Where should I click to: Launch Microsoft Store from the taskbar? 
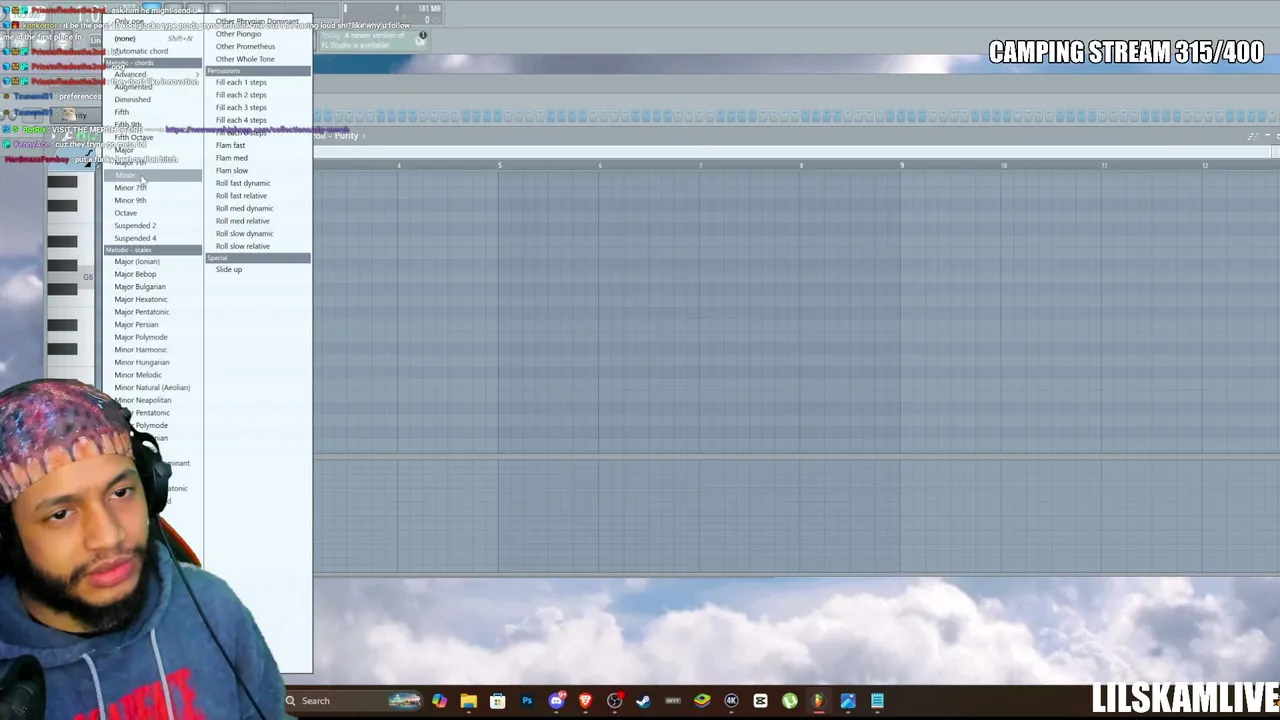497,700
